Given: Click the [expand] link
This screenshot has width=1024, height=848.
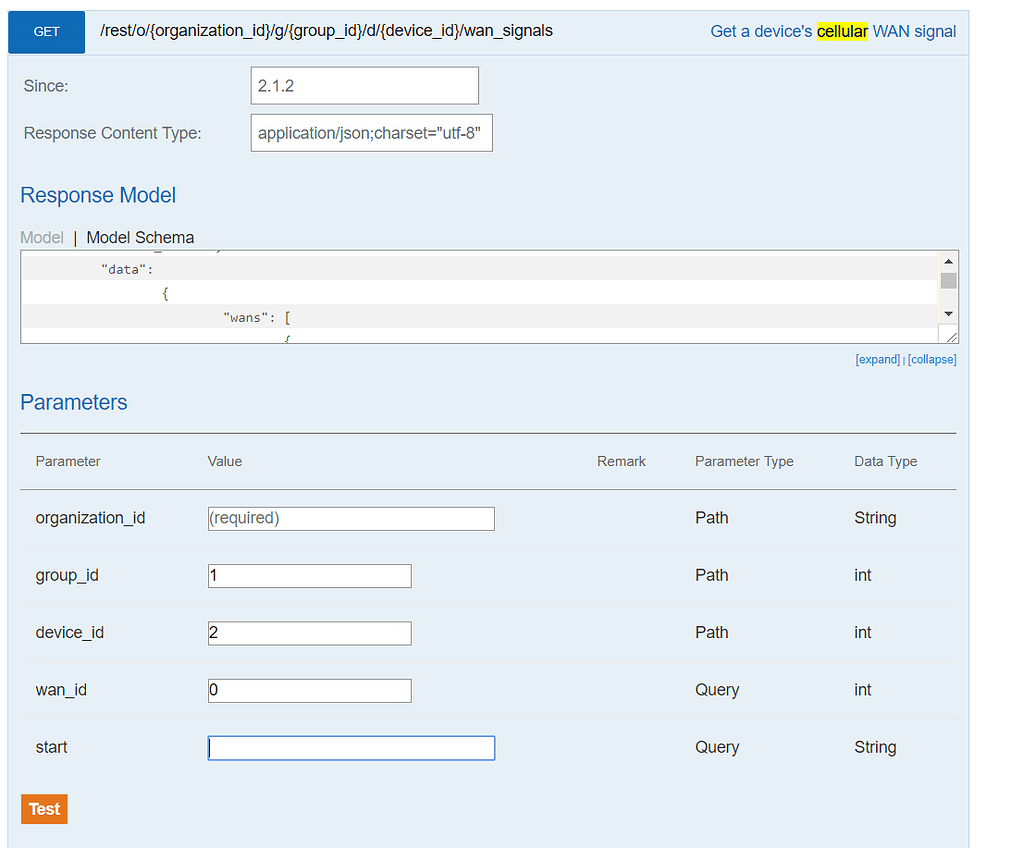Looking at the screenshot, I should point(878,359).
